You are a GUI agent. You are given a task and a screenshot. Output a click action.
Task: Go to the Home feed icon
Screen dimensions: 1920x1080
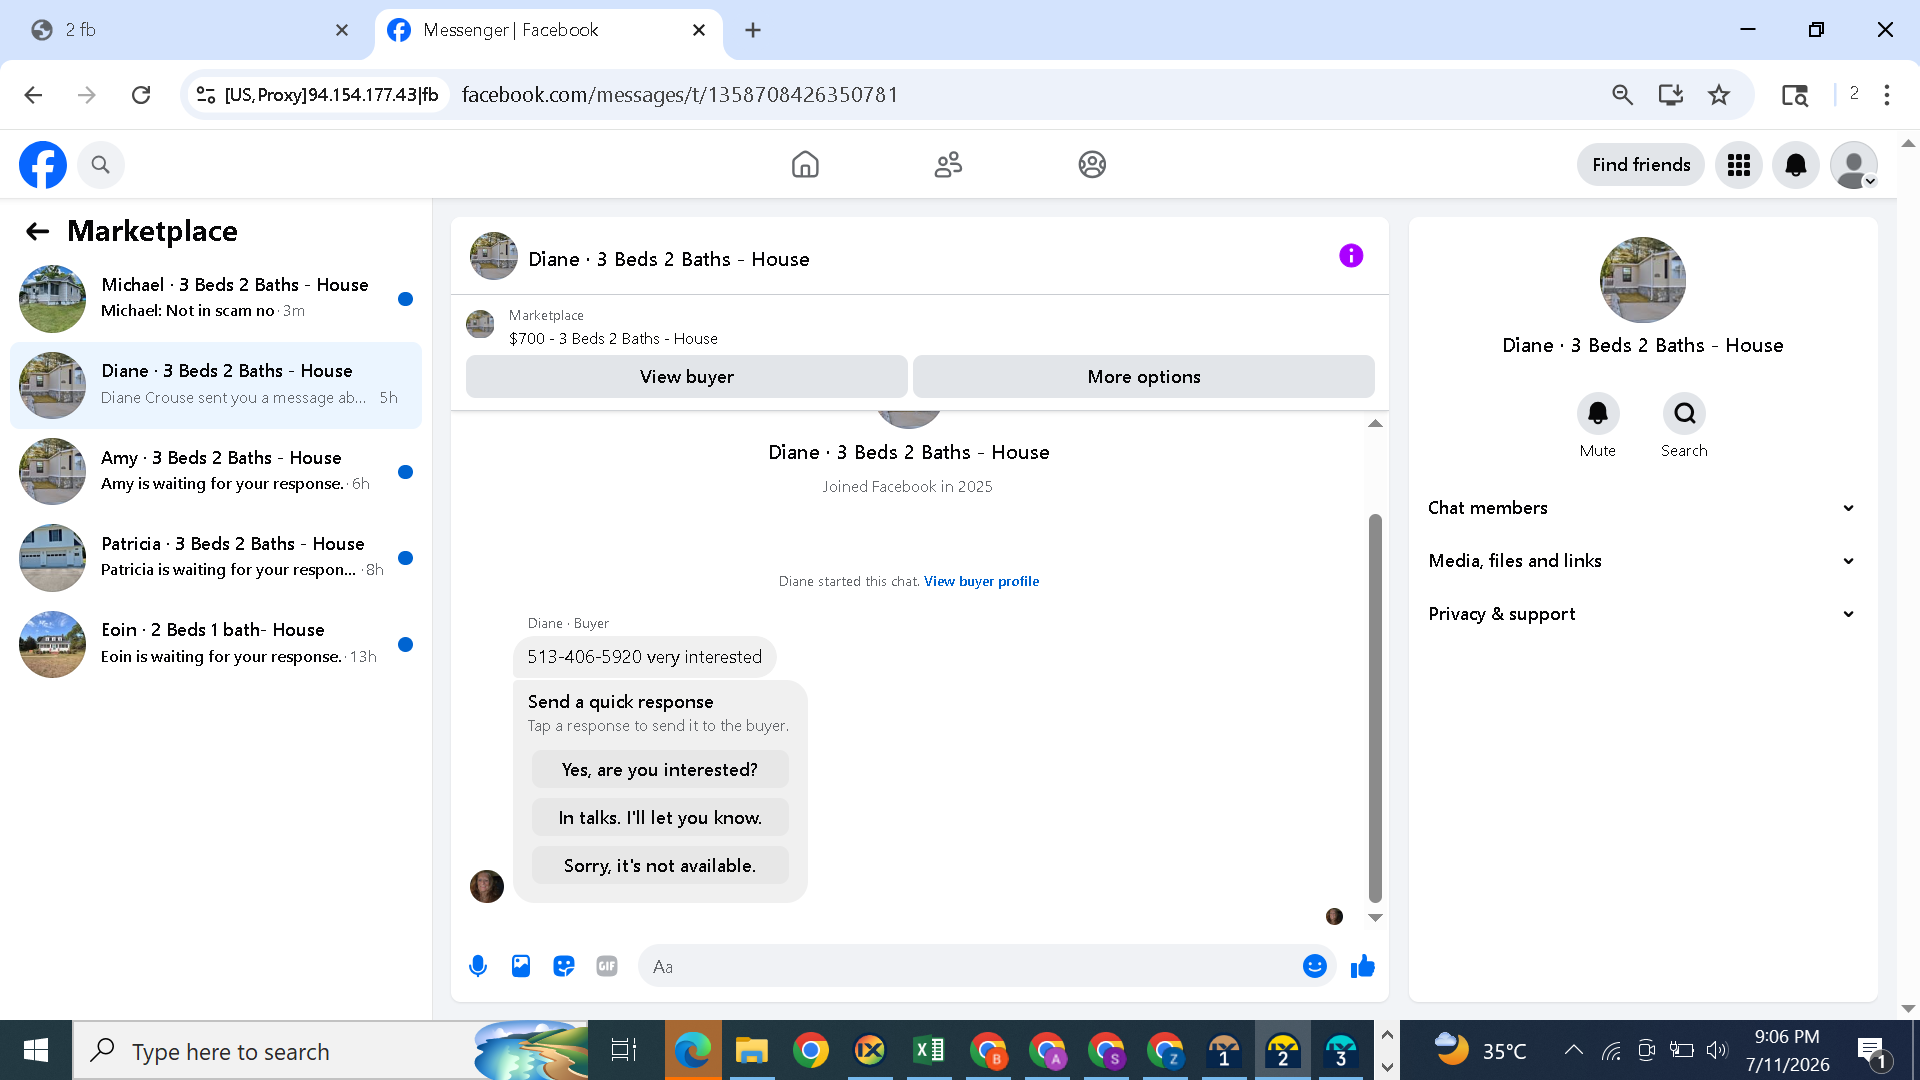[x=805, y=165]
